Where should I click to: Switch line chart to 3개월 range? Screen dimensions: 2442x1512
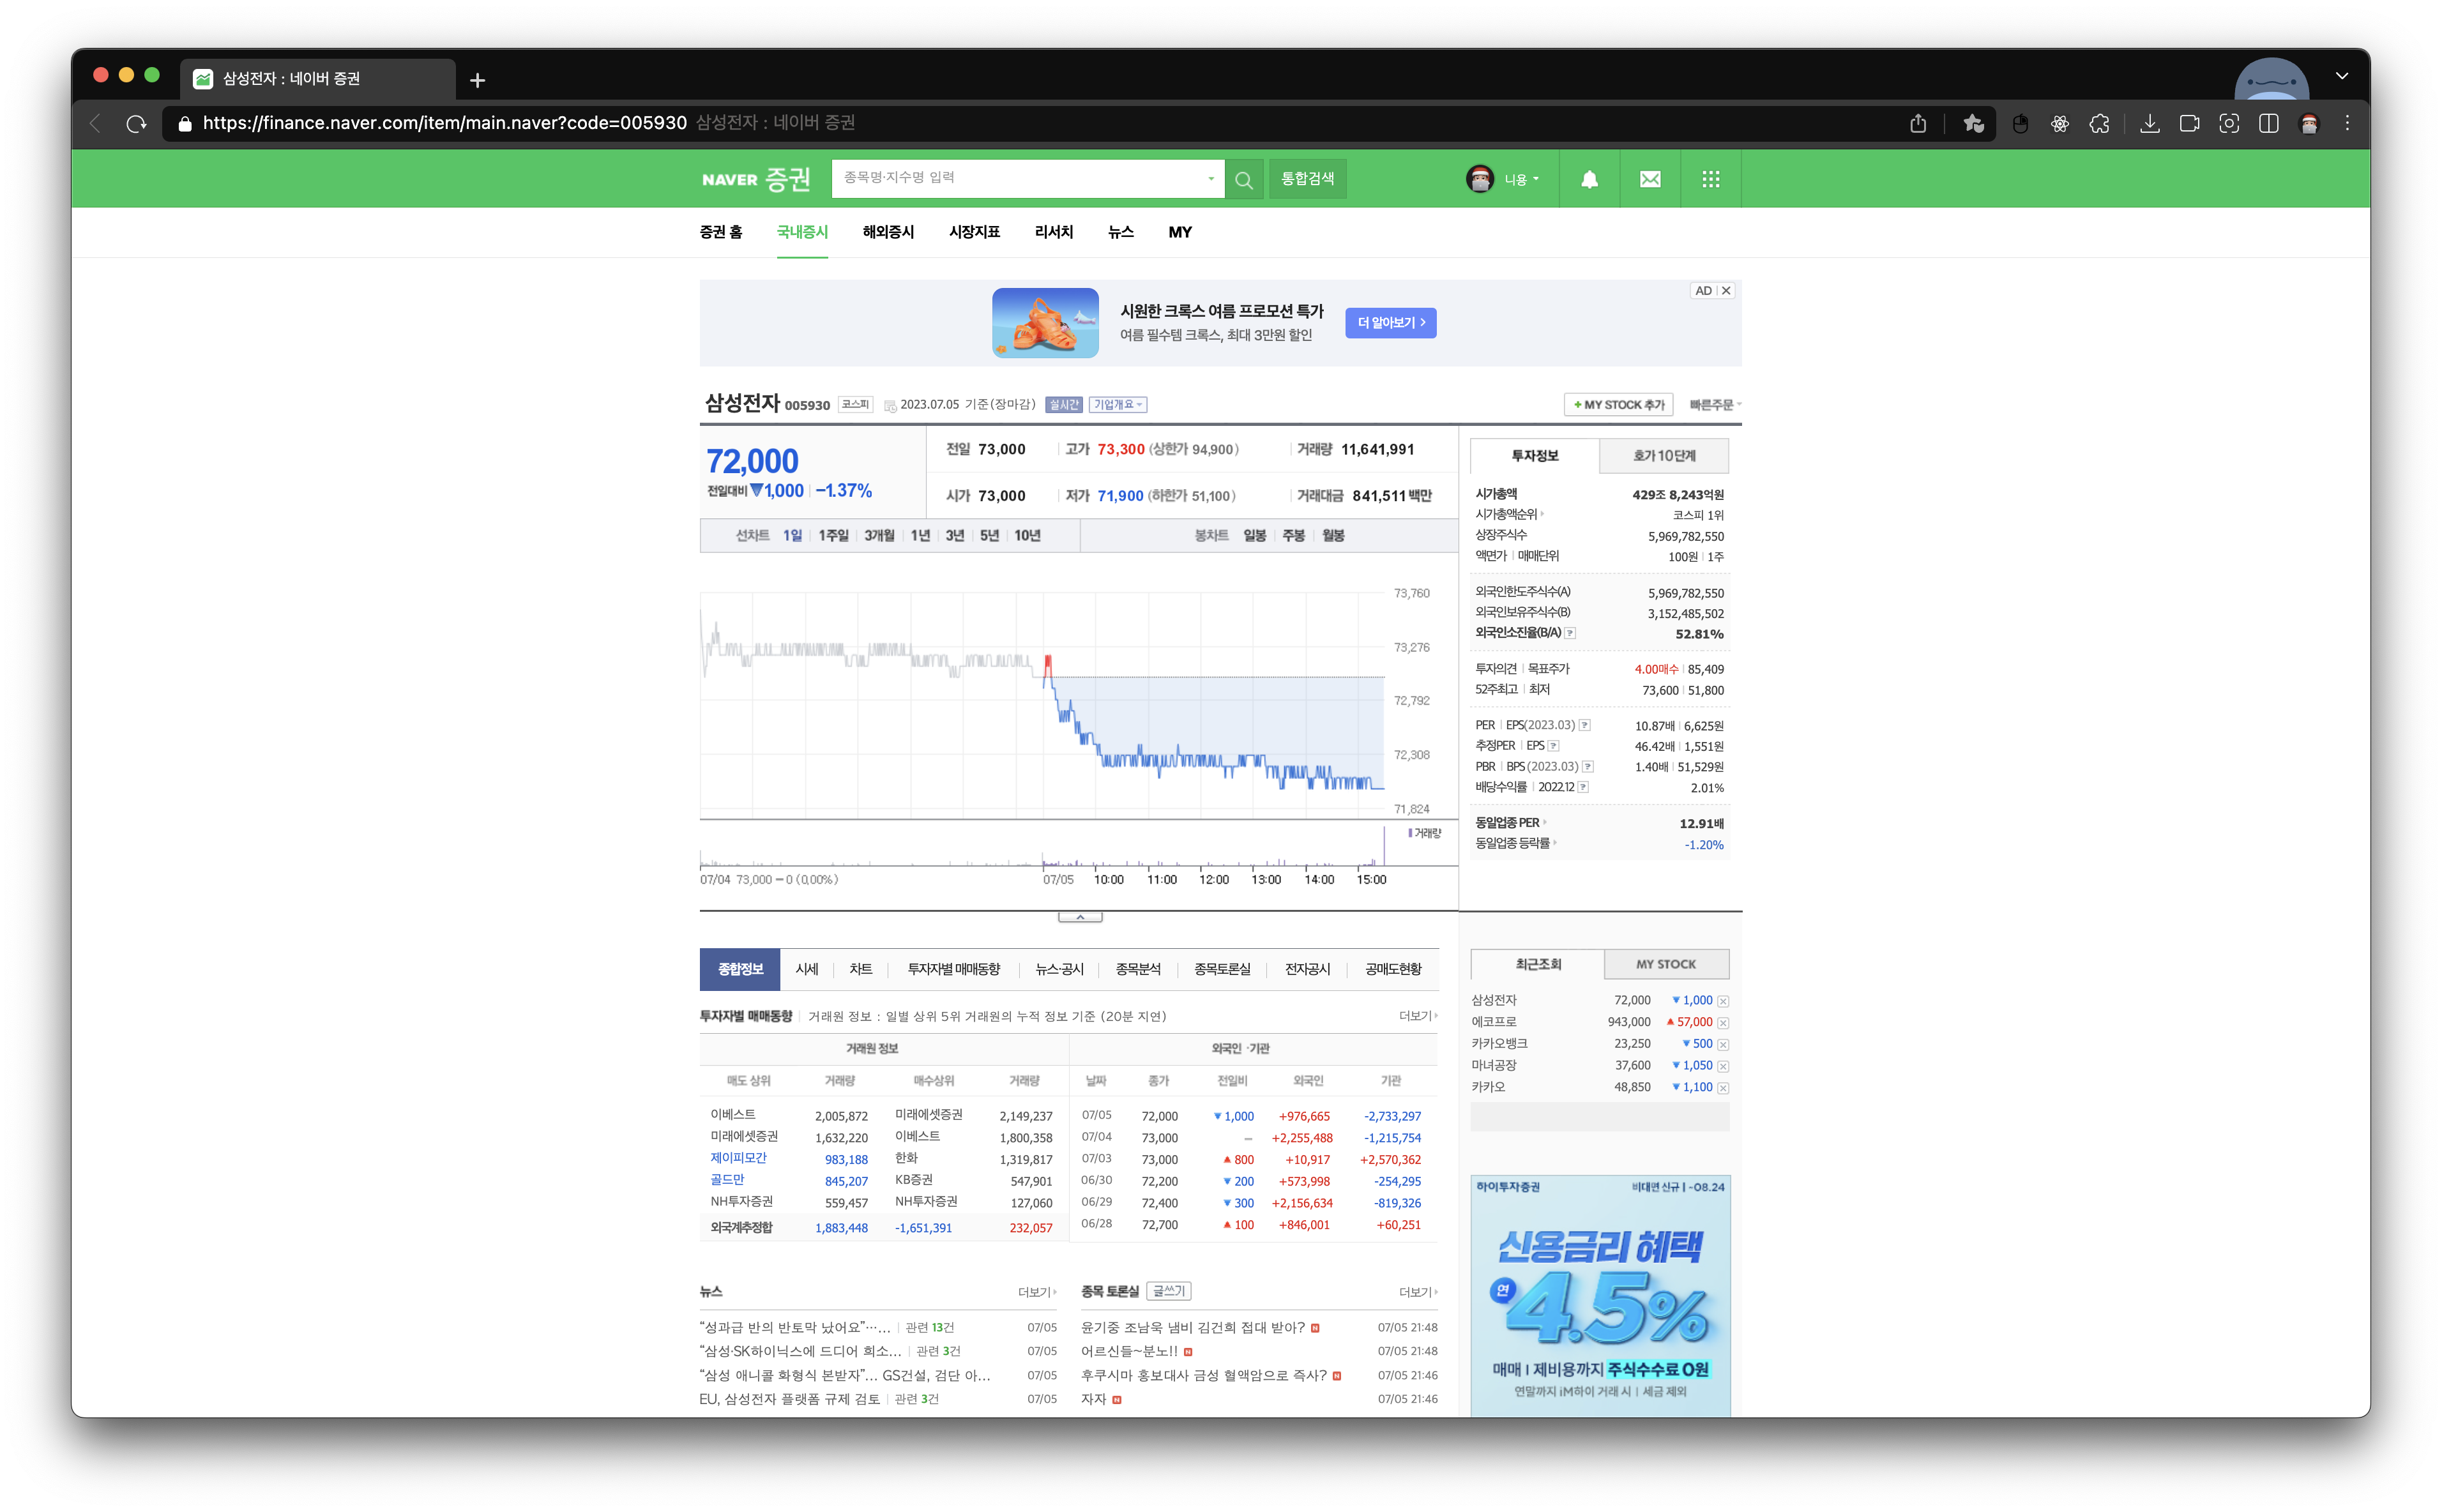coord(879,536)
